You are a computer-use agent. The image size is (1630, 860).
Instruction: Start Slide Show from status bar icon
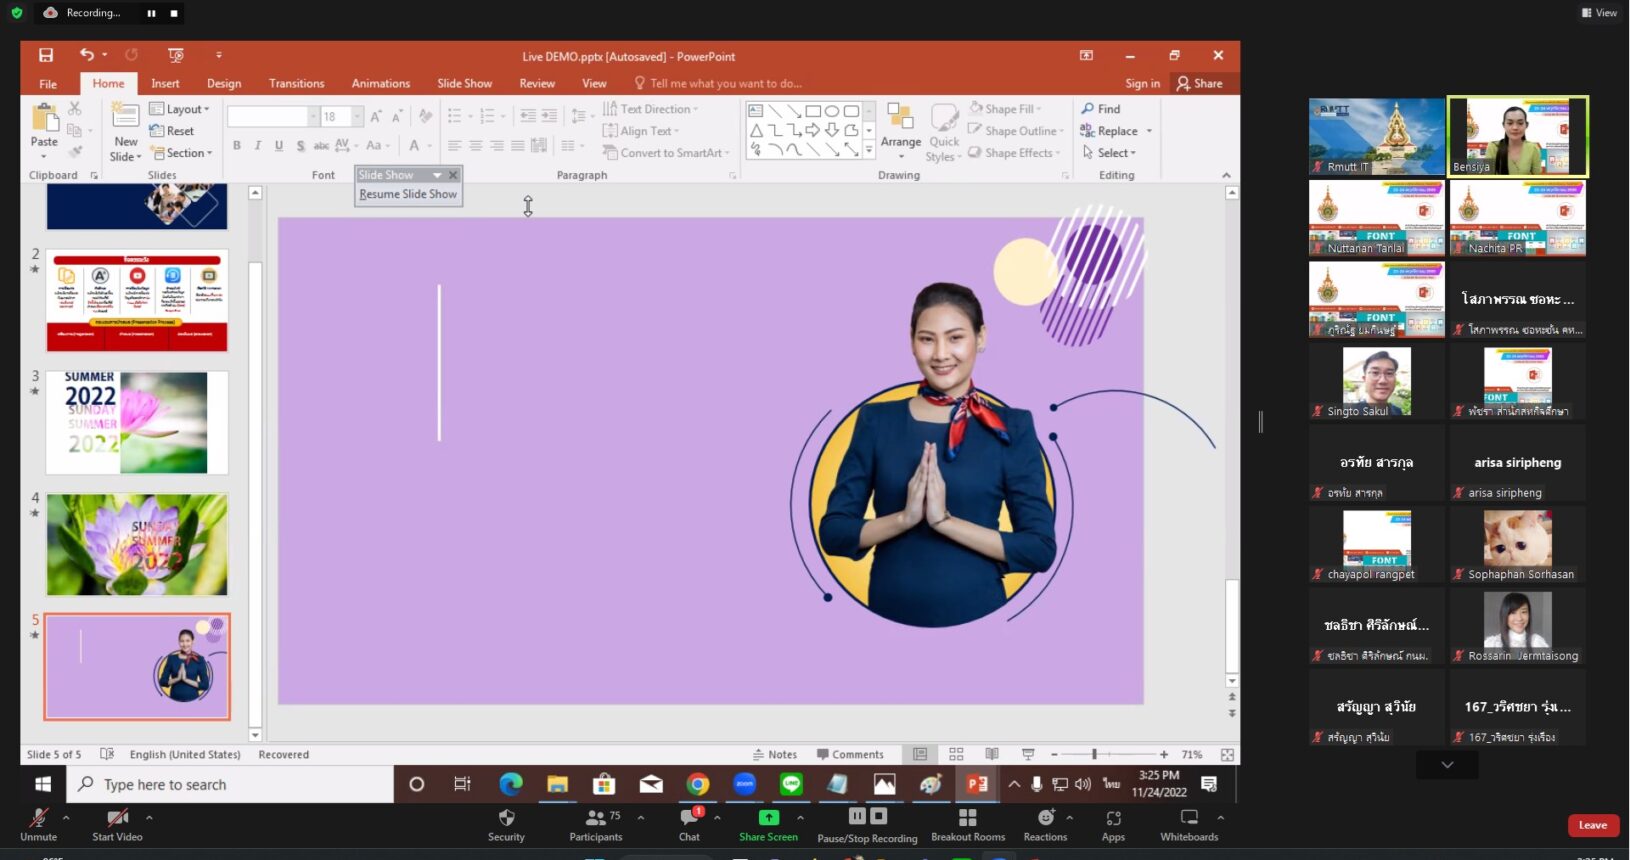click(x=1028, y=754)
